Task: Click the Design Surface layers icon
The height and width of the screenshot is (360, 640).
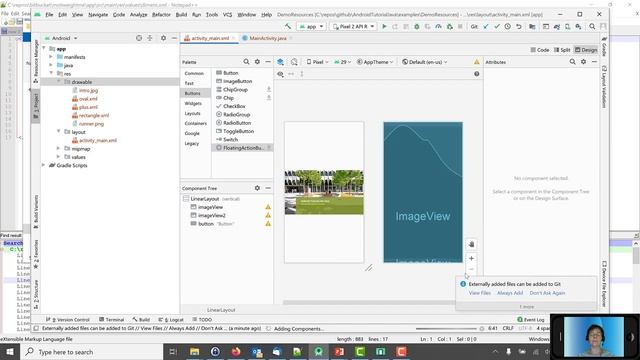Action: tap(280, 62)
